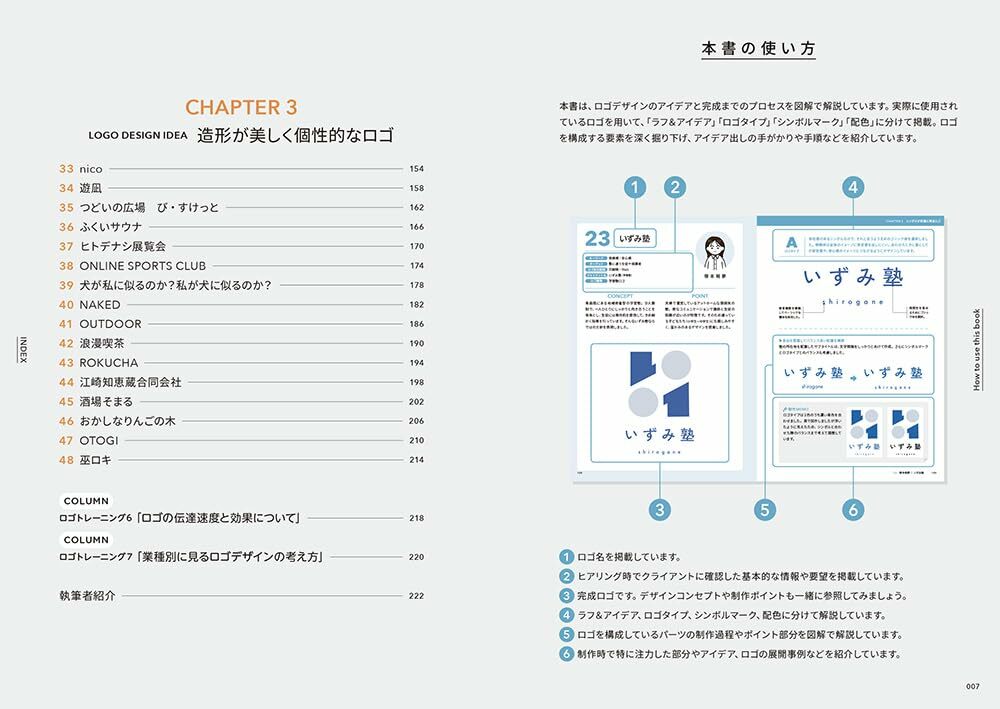Open contents entry 37 ヒトデナシ展覧会
The image size is (1000, 709).
[x=241, y=246]
